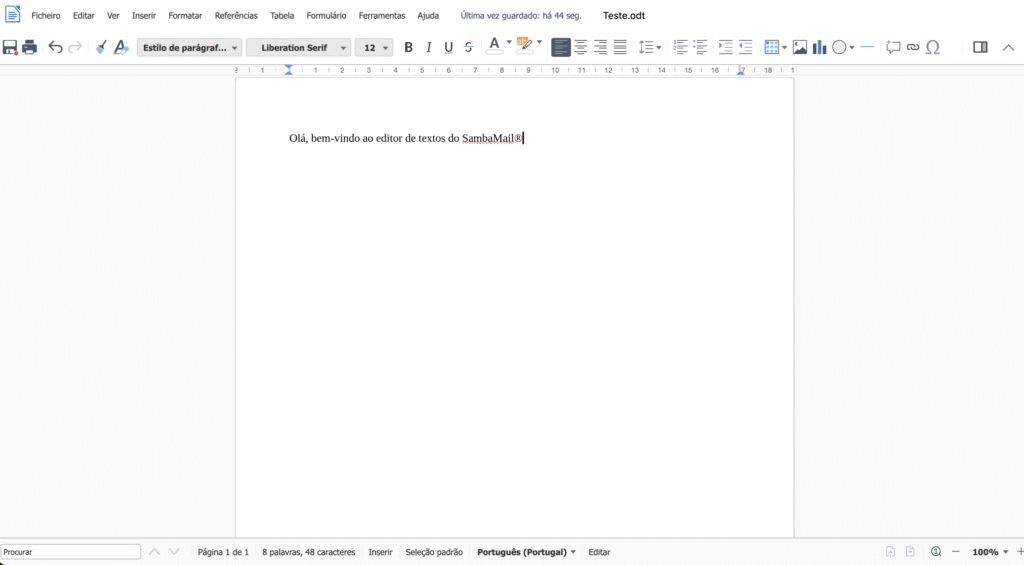Enable center text alignment
This screenshot has height=565, width=1024.
click(x=581, y=47)
